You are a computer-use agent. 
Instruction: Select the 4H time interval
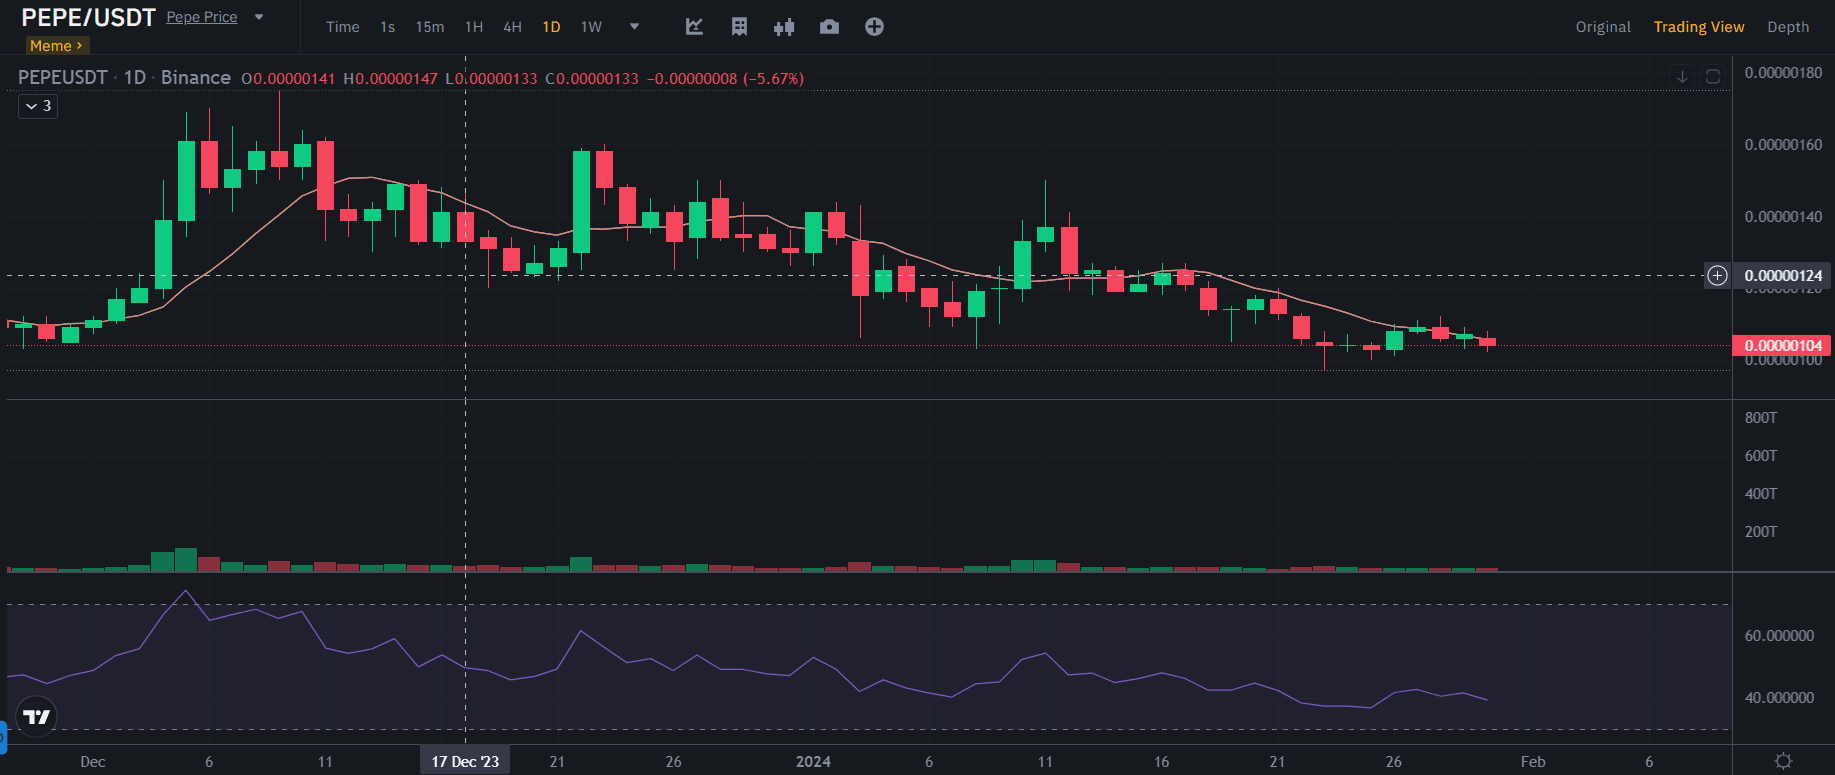coord(512,27)
